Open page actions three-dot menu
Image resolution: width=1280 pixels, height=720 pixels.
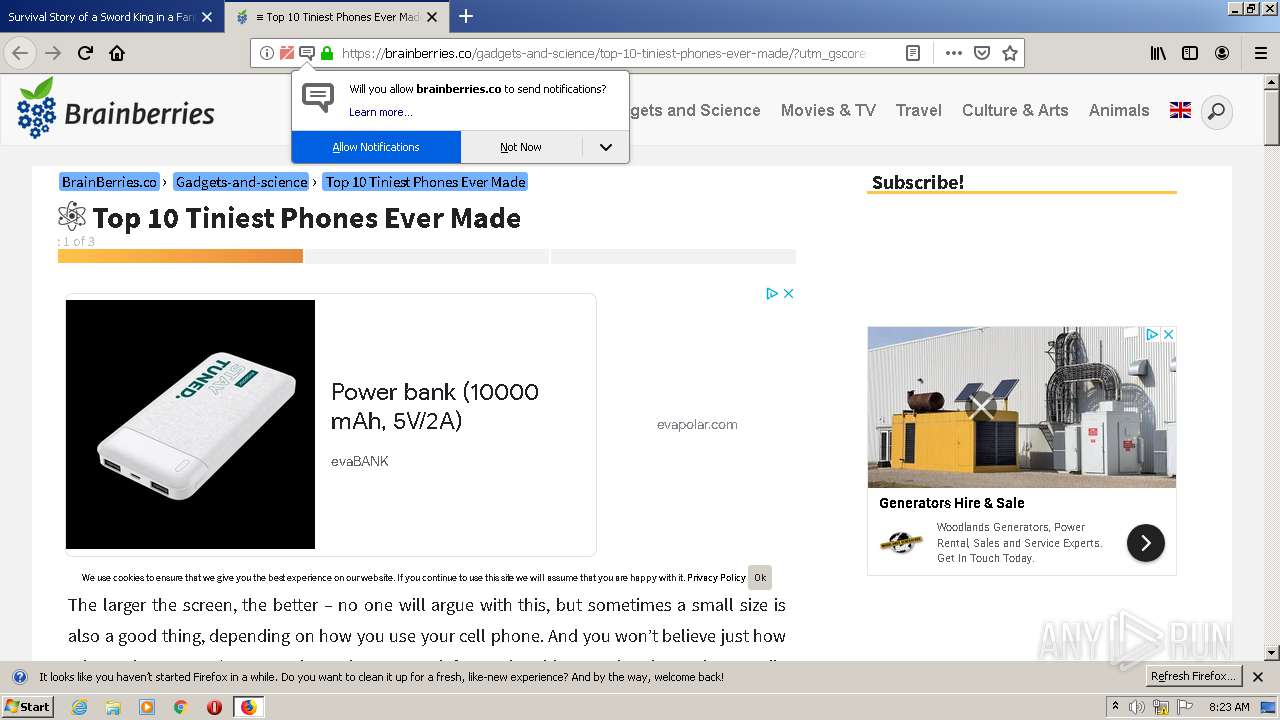tap(954, 53)
